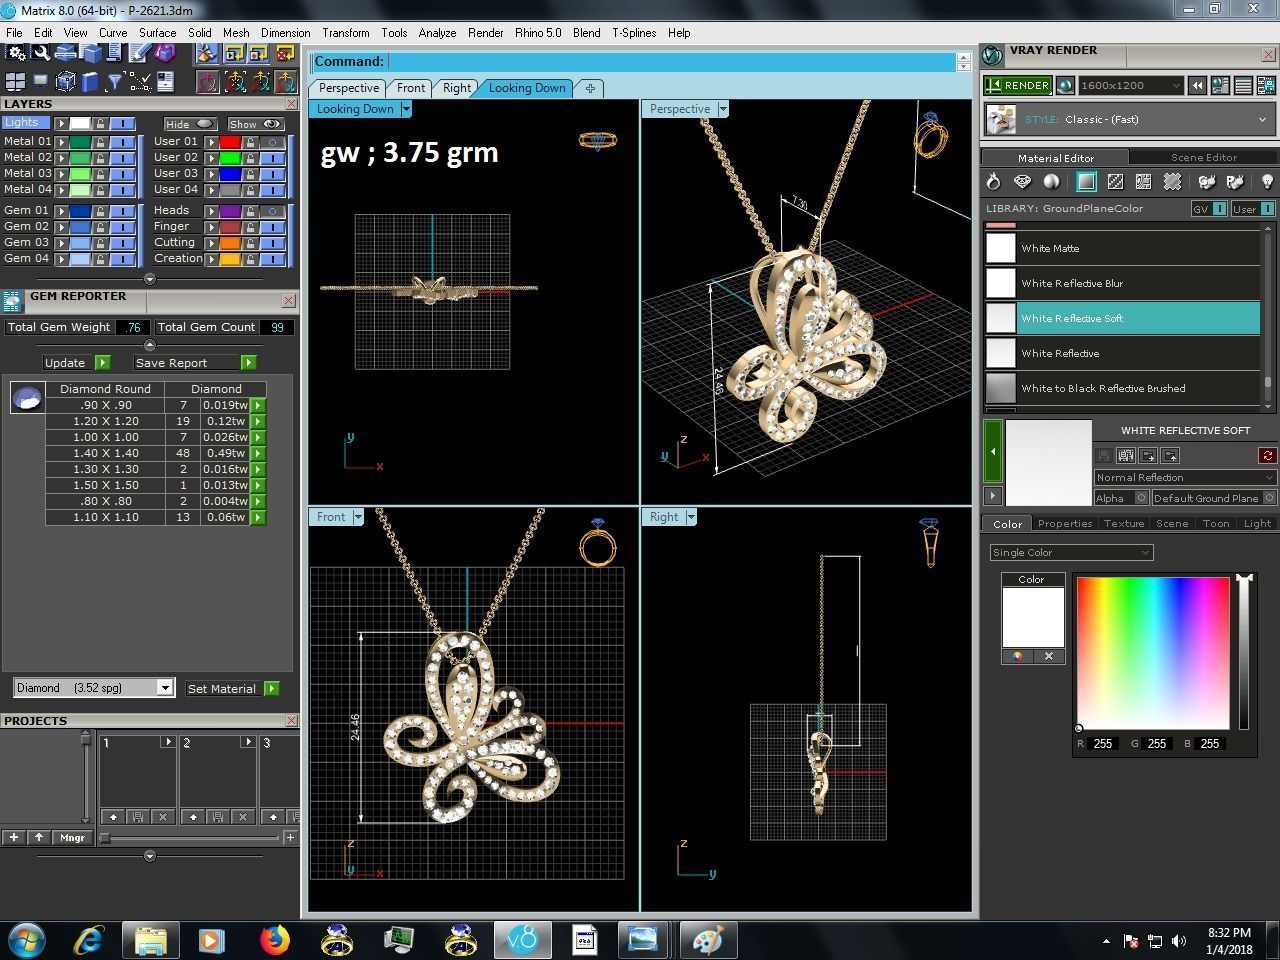Click the wrench tool icon in top toolbar
The width and height of the screenshot is (1280, 960).
click(41, 52)
